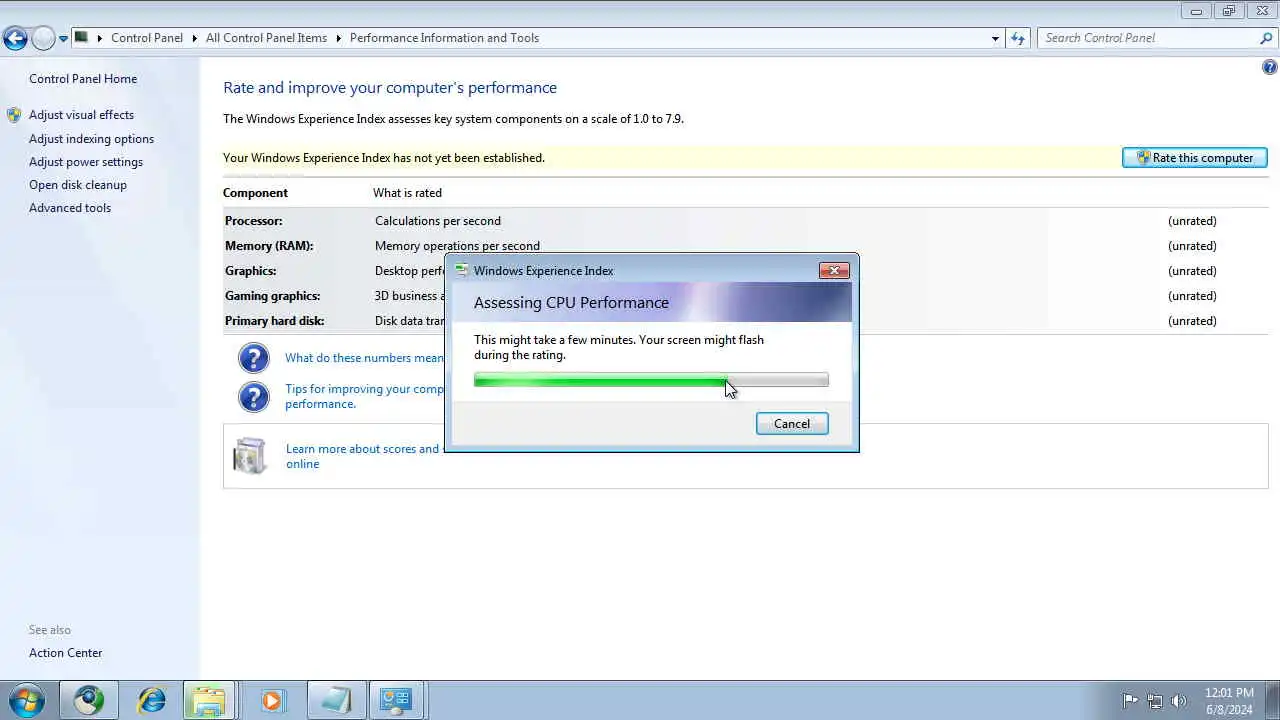Click Calculations per second text

click(438, 221)
